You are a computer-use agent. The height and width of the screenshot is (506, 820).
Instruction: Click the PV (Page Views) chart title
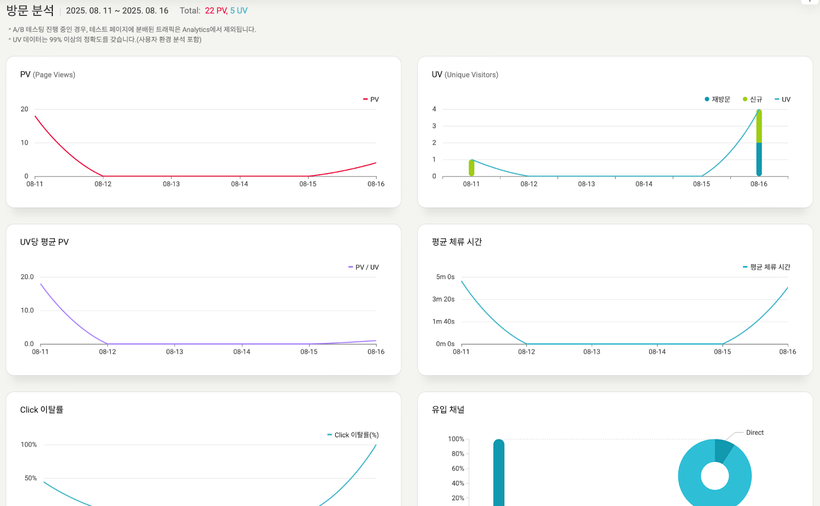click(47, 75)
